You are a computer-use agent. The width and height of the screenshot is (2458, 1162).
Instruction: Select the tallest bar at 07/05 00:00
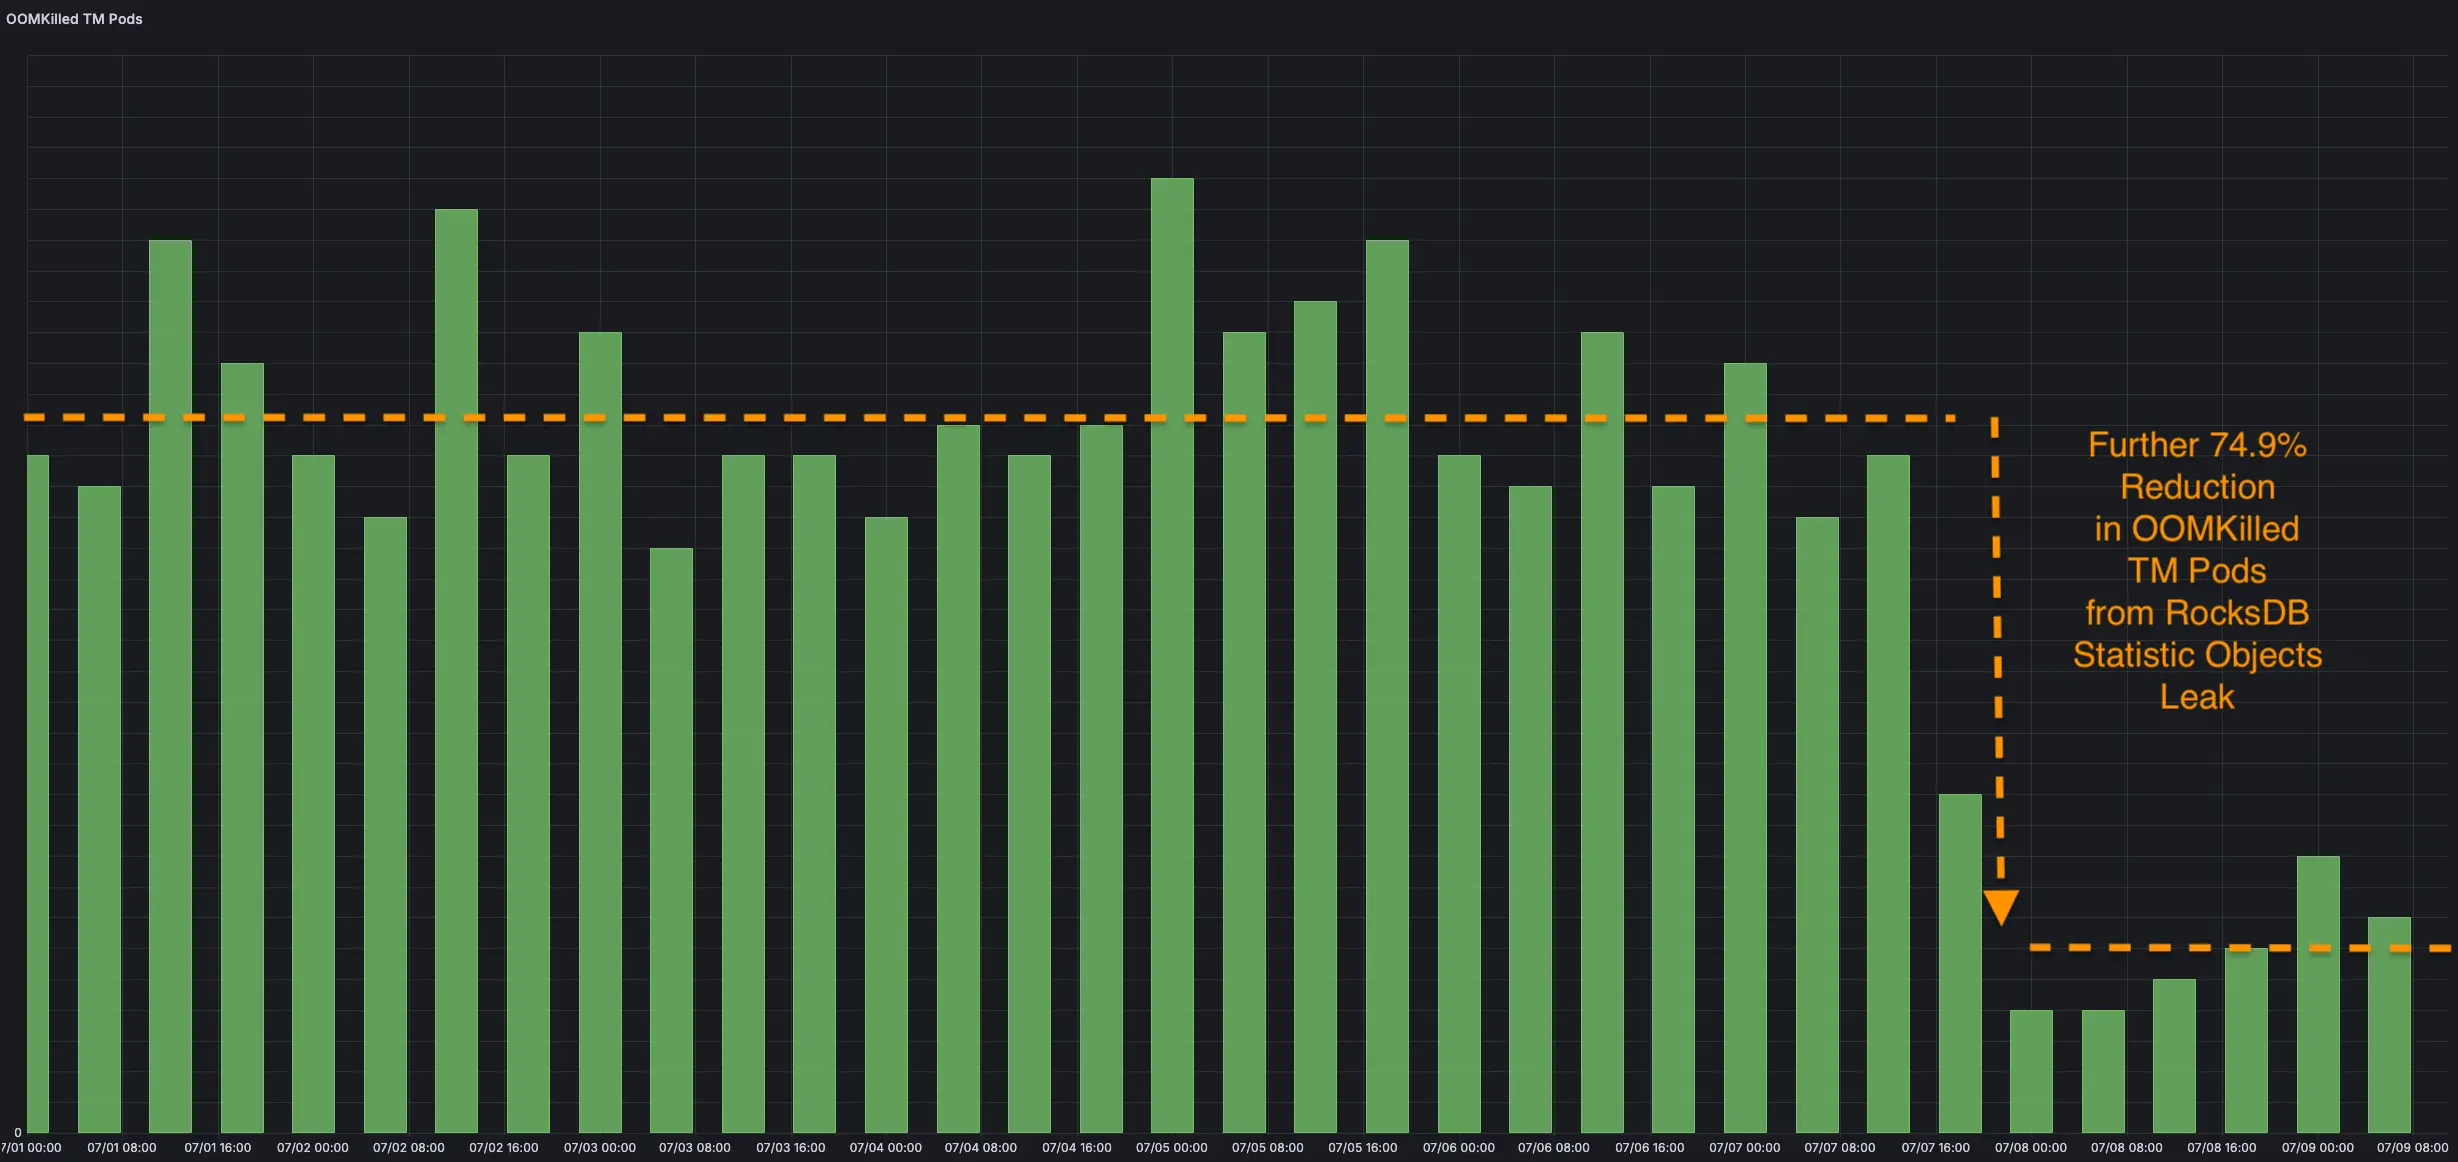tap(1172, 655)
